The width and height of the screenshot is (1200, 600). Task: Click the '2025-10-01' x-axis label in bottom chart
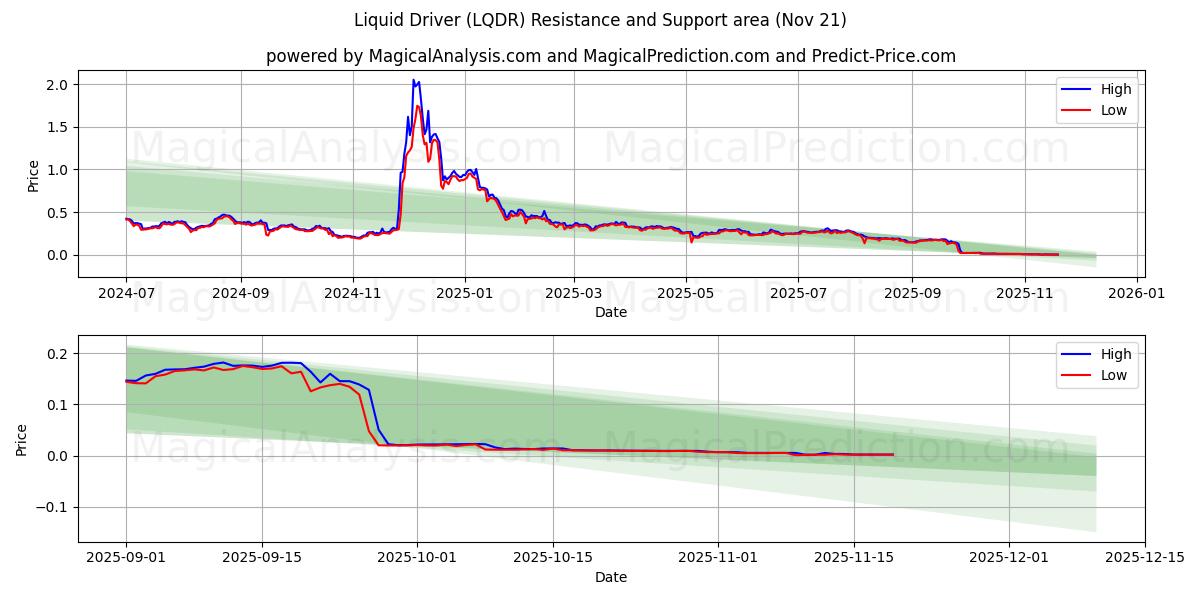coord(418,559)
